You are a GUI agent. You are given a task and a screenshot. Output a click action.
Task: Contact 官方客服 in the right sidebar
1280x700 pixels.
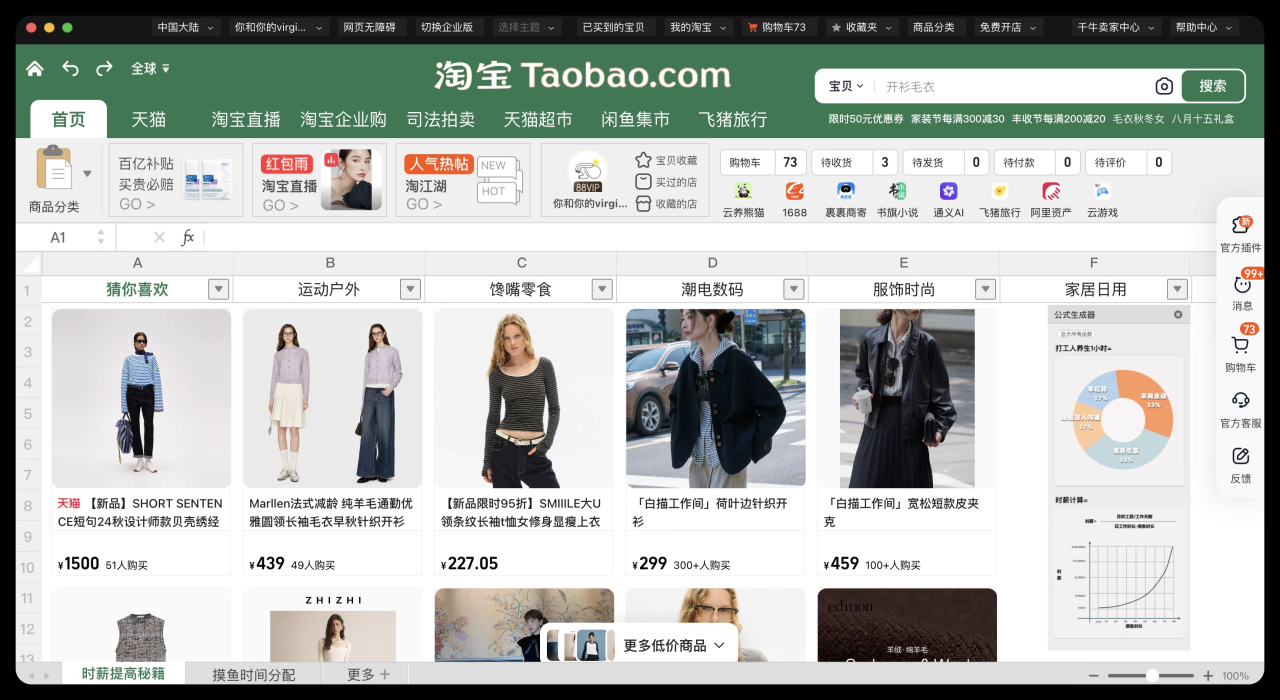click(x=1241, y=410)
